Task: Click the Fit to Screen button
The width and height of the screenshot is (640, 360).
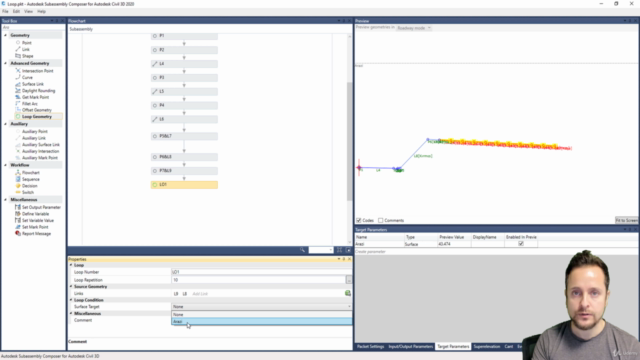Action: (626, 220)
